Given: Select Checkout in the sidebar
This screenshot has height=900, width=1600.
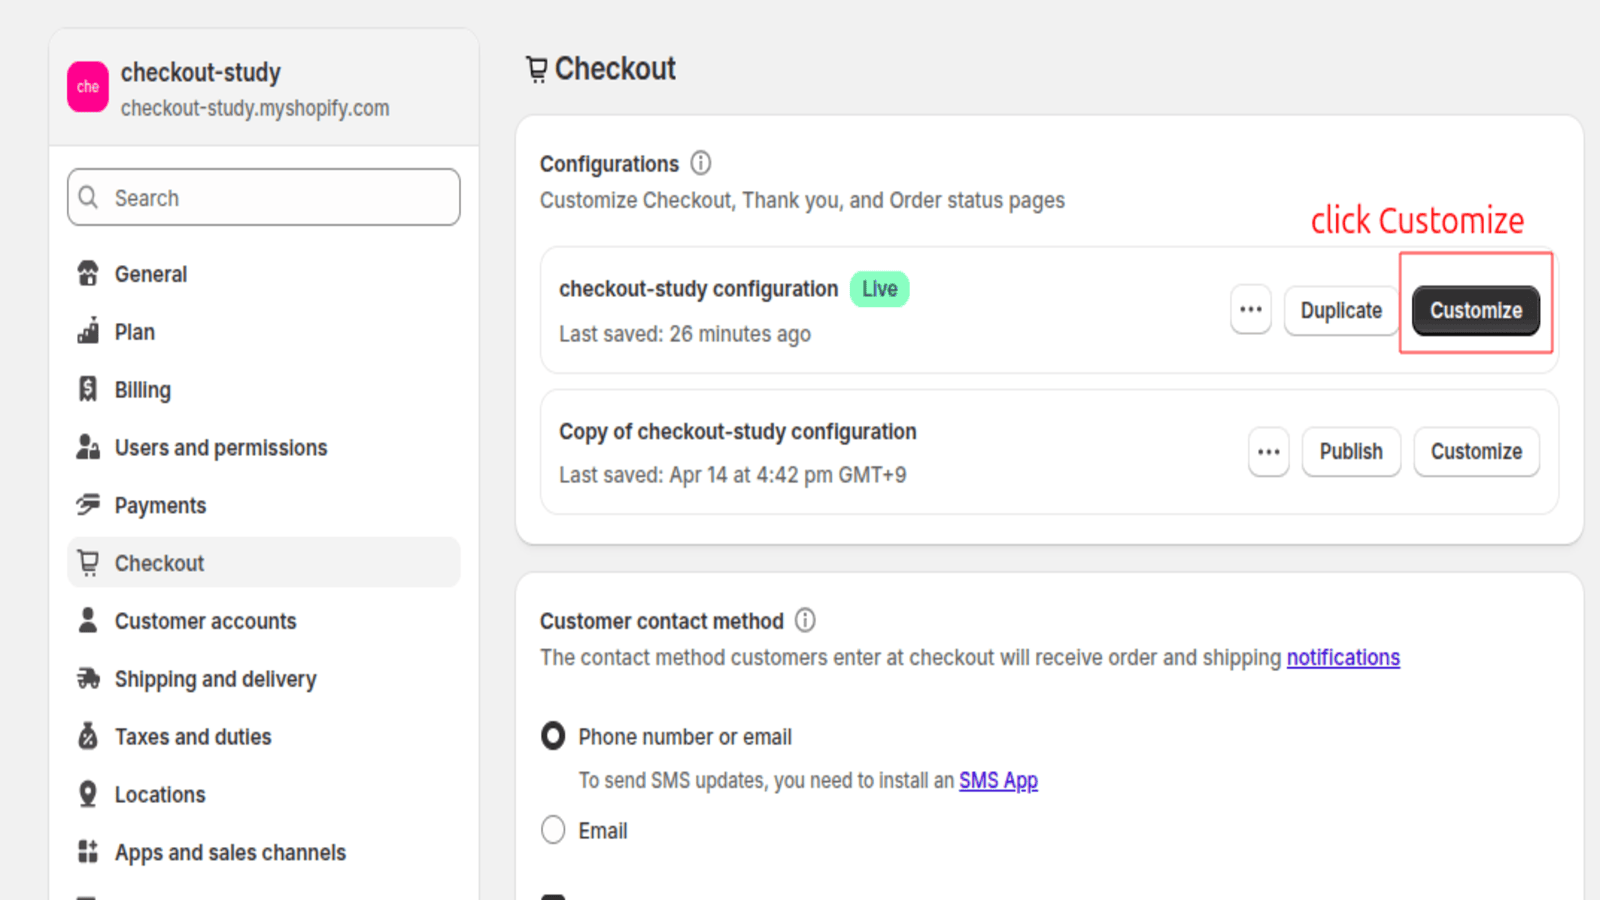Looking at the screenshot, I should click(264, 563).
